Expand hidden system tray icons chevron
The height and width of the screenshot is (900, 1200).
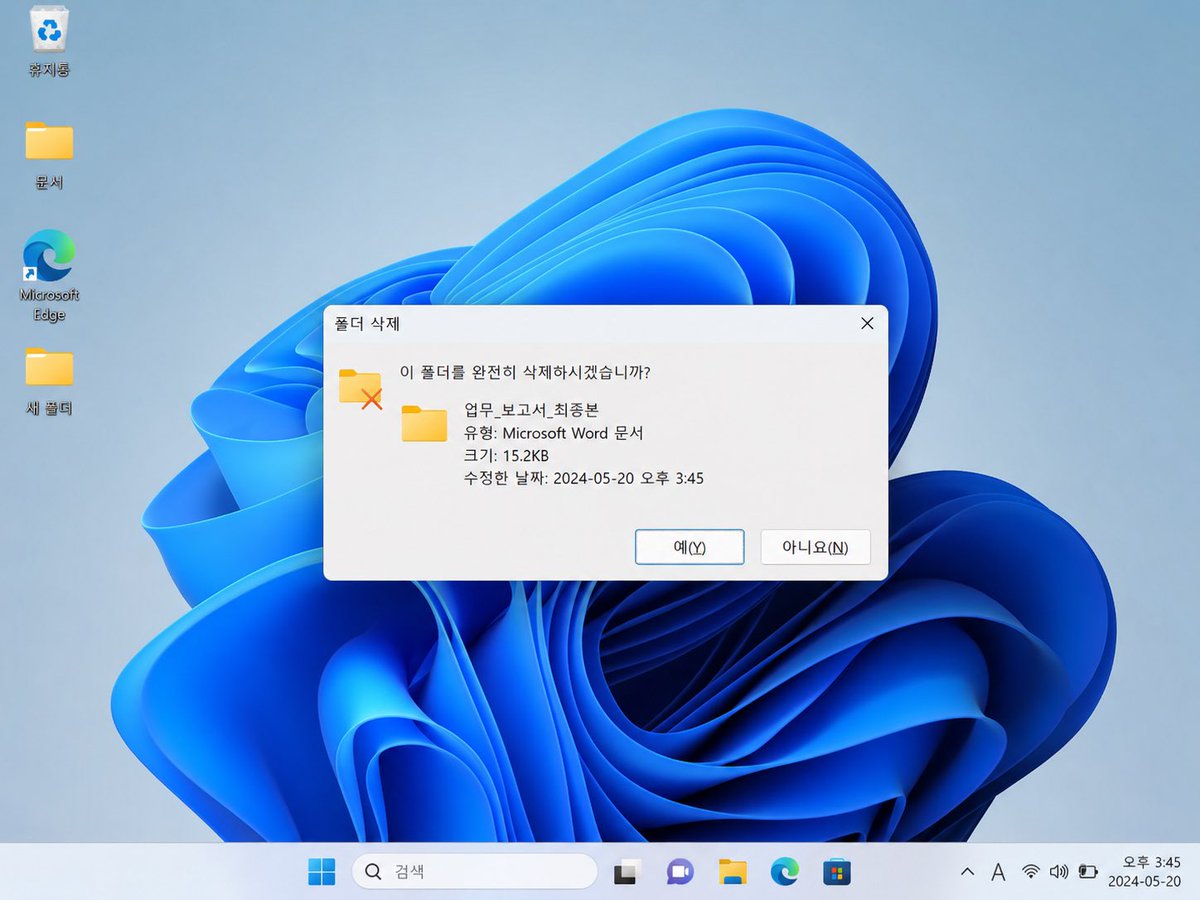click(x=967, y=872)
